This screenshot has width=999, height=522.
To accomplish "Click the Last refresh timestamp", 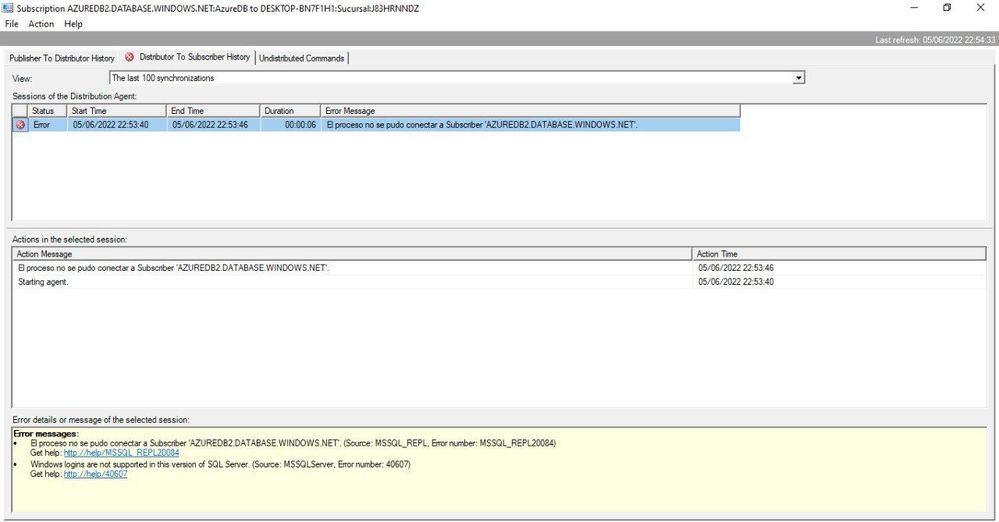I will click(x=935, y=40).
